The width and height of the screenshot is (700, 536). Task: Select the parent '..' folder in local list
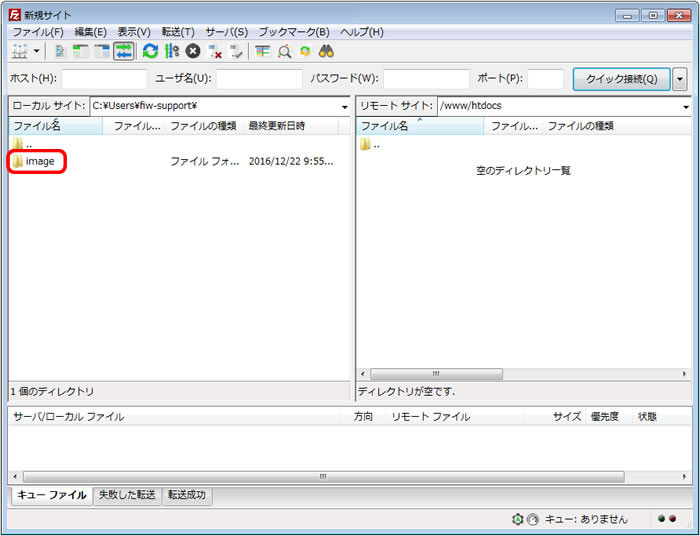point(22,145)
